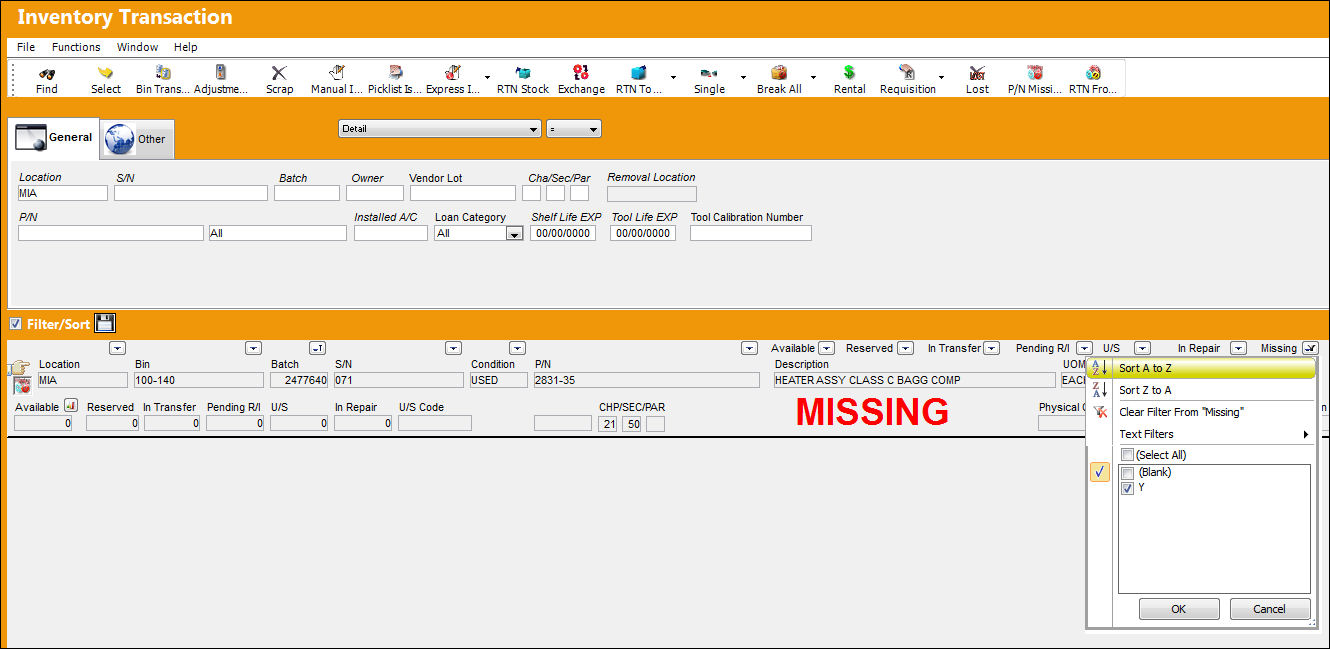This screenshot has width=1330, height=649.
Task: Open the Reserved column filter arrow
Action: (905, 348)
